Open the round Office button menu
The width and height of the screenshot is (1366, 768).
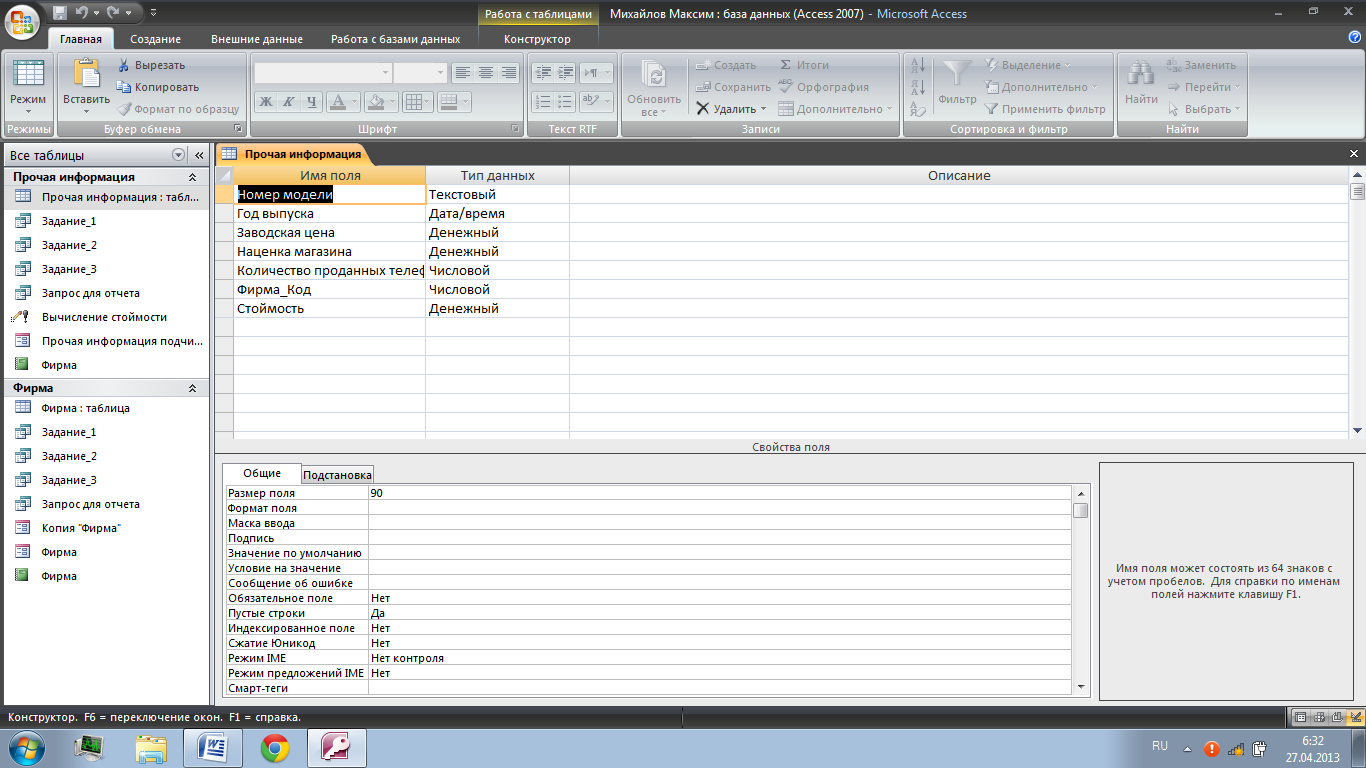pyautogui.click(x=23, y=21)
